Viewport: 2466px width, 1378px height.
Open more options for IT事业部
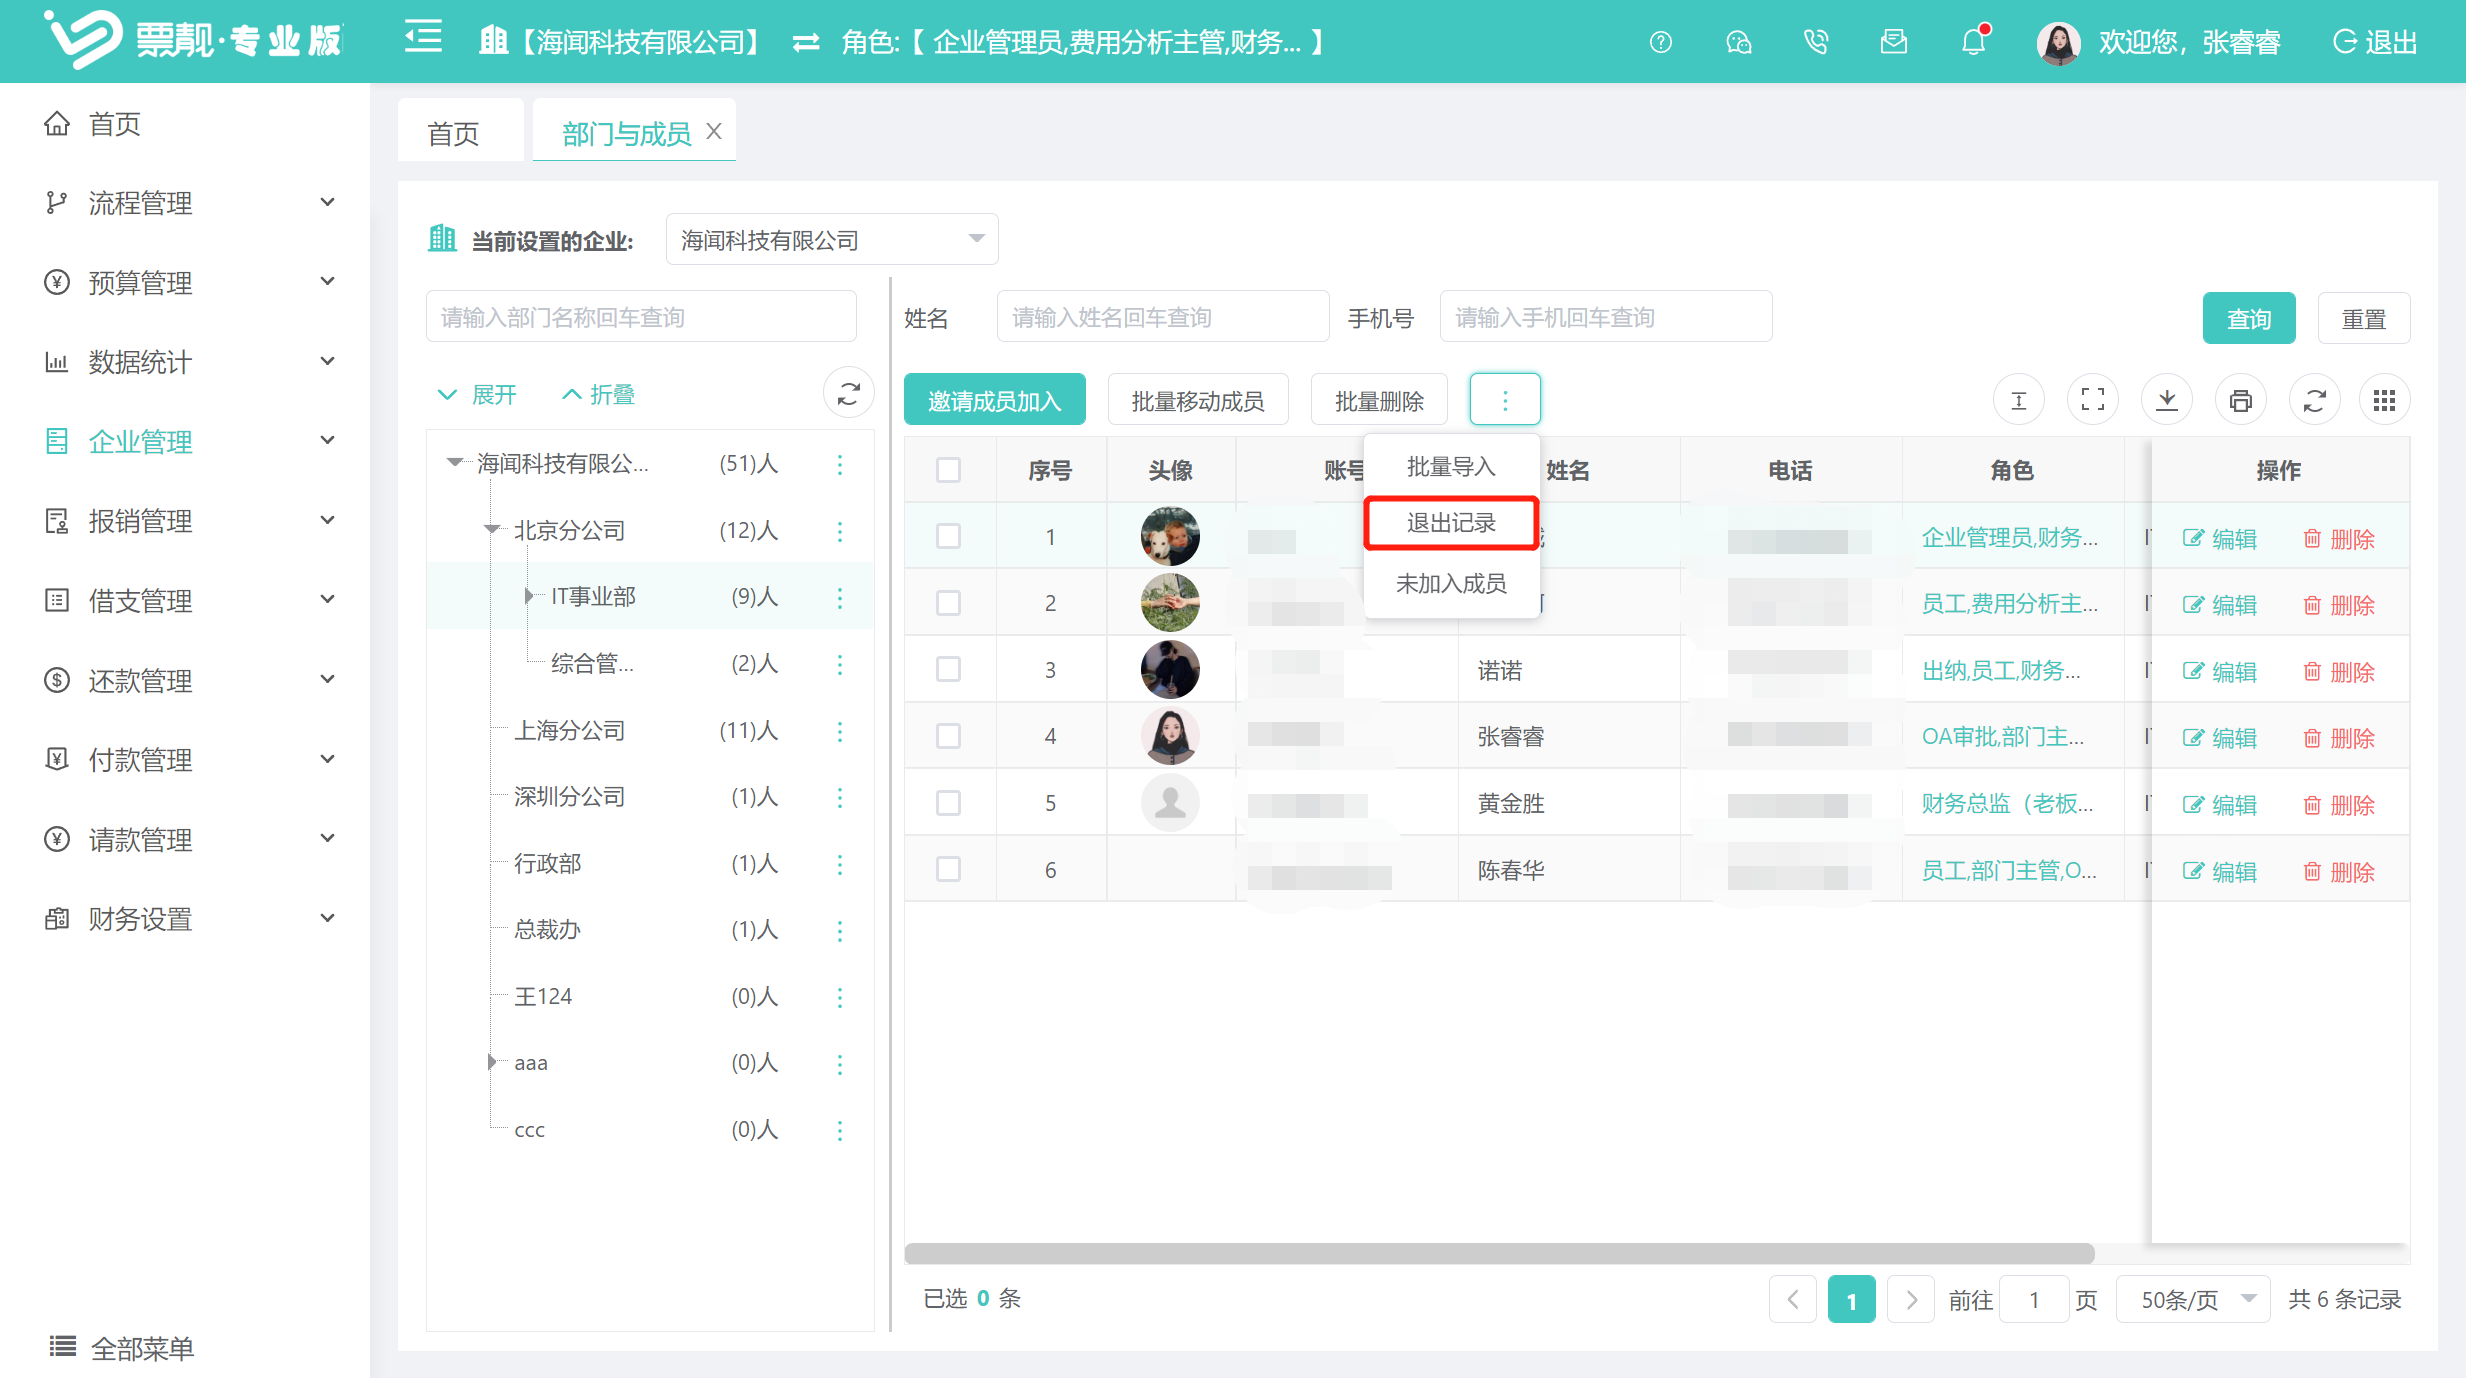pyautogui.click(x=840, y=597)
